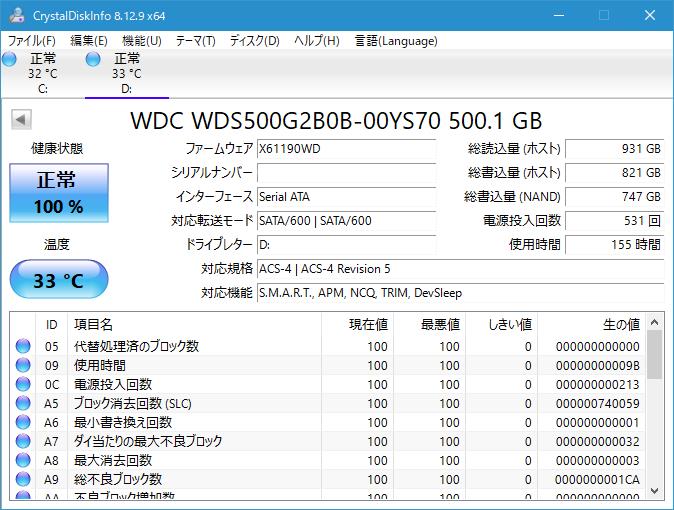Select the SMART row 使用時間 (ID 09)
The width and height of the screenshot is (674, 510).
[x=328, y=365]
